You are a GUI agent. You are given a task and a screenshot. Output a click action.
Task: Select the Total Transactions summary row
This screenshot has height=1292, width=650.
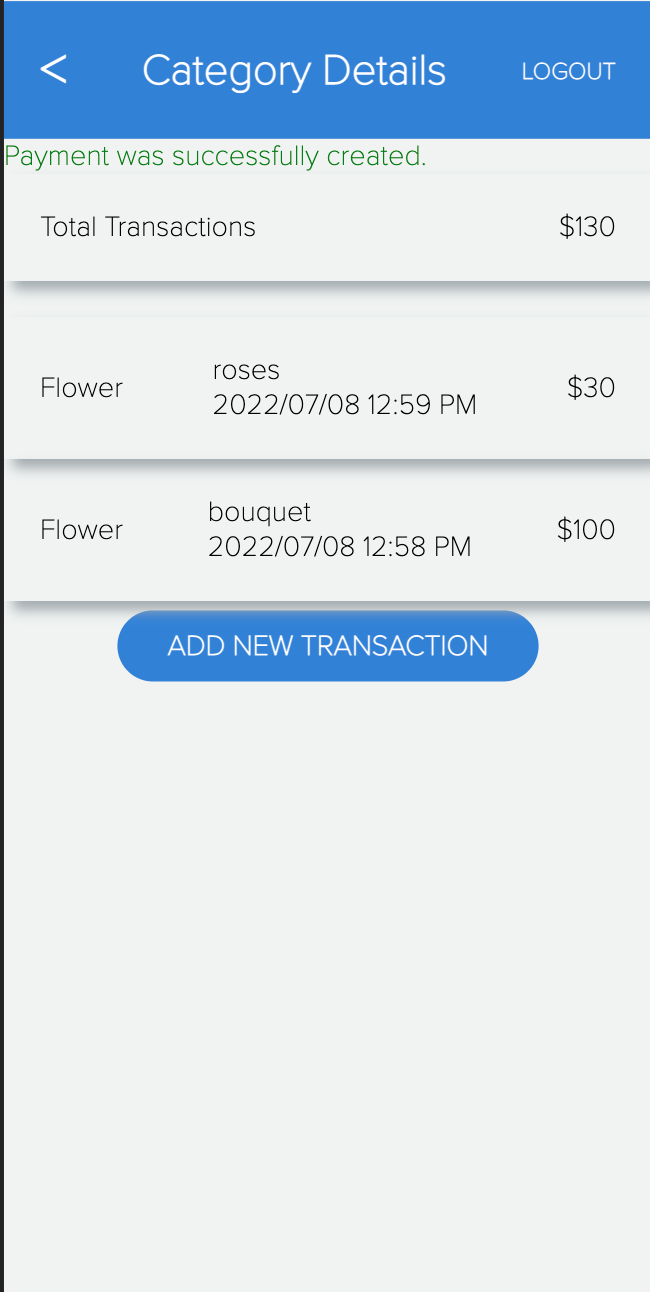pyautogui.click(x=325, y=227)
